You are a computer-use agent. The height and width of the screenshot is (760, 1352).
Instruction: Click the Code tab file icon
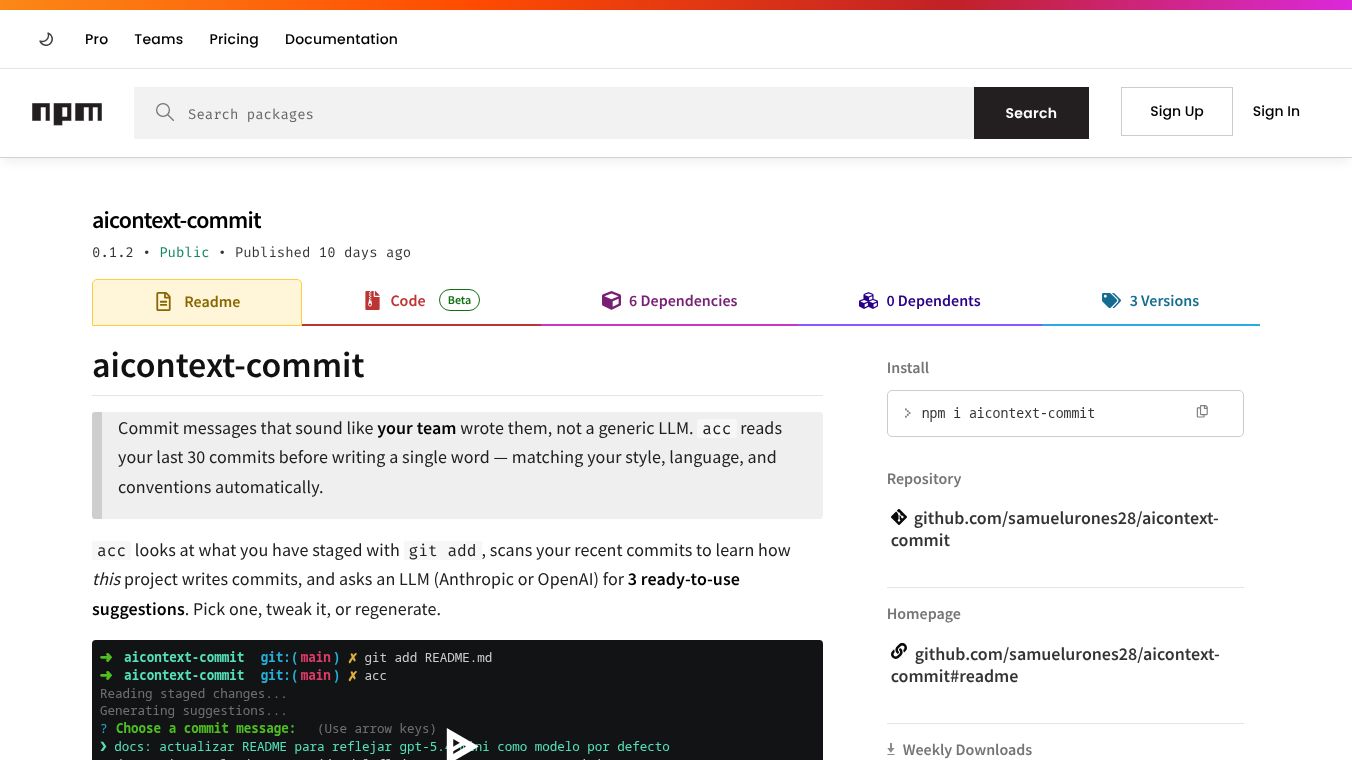pyautogui.click(x=372, y=300)
